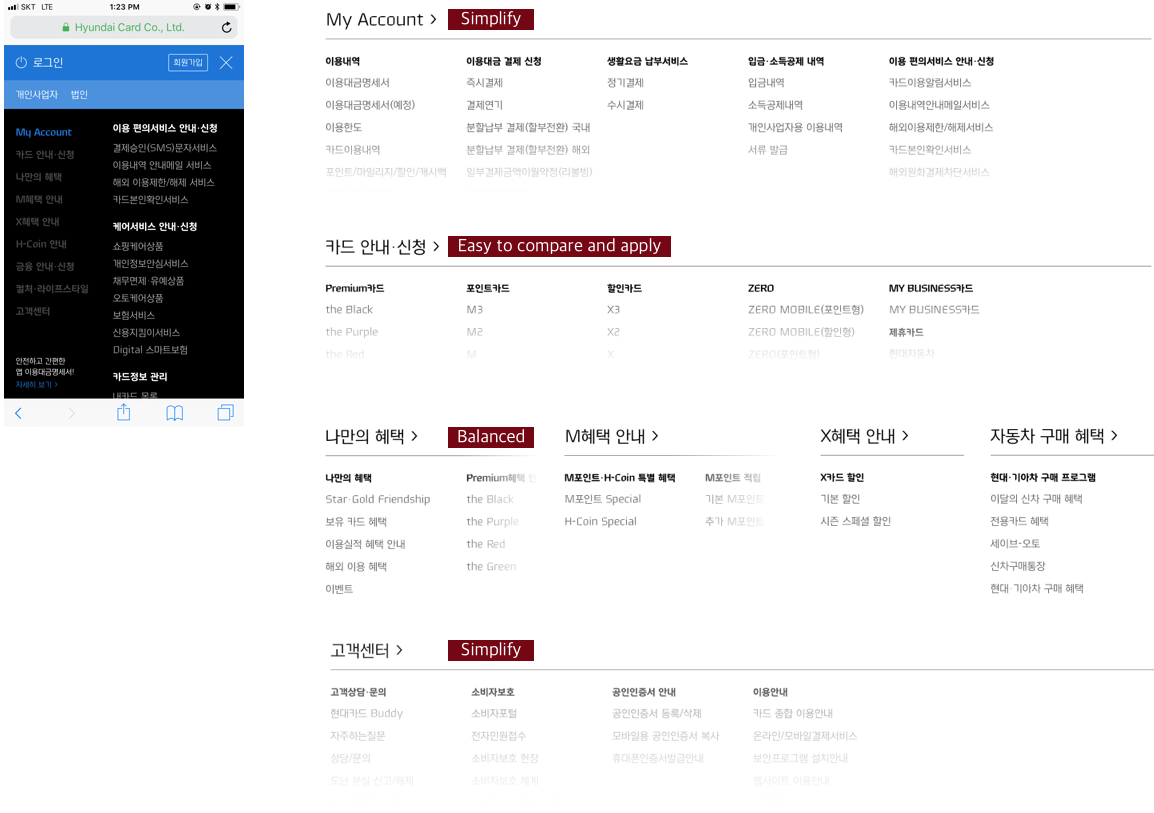
Task: Open 결제연기 link
Action: [x=484, y=105]
